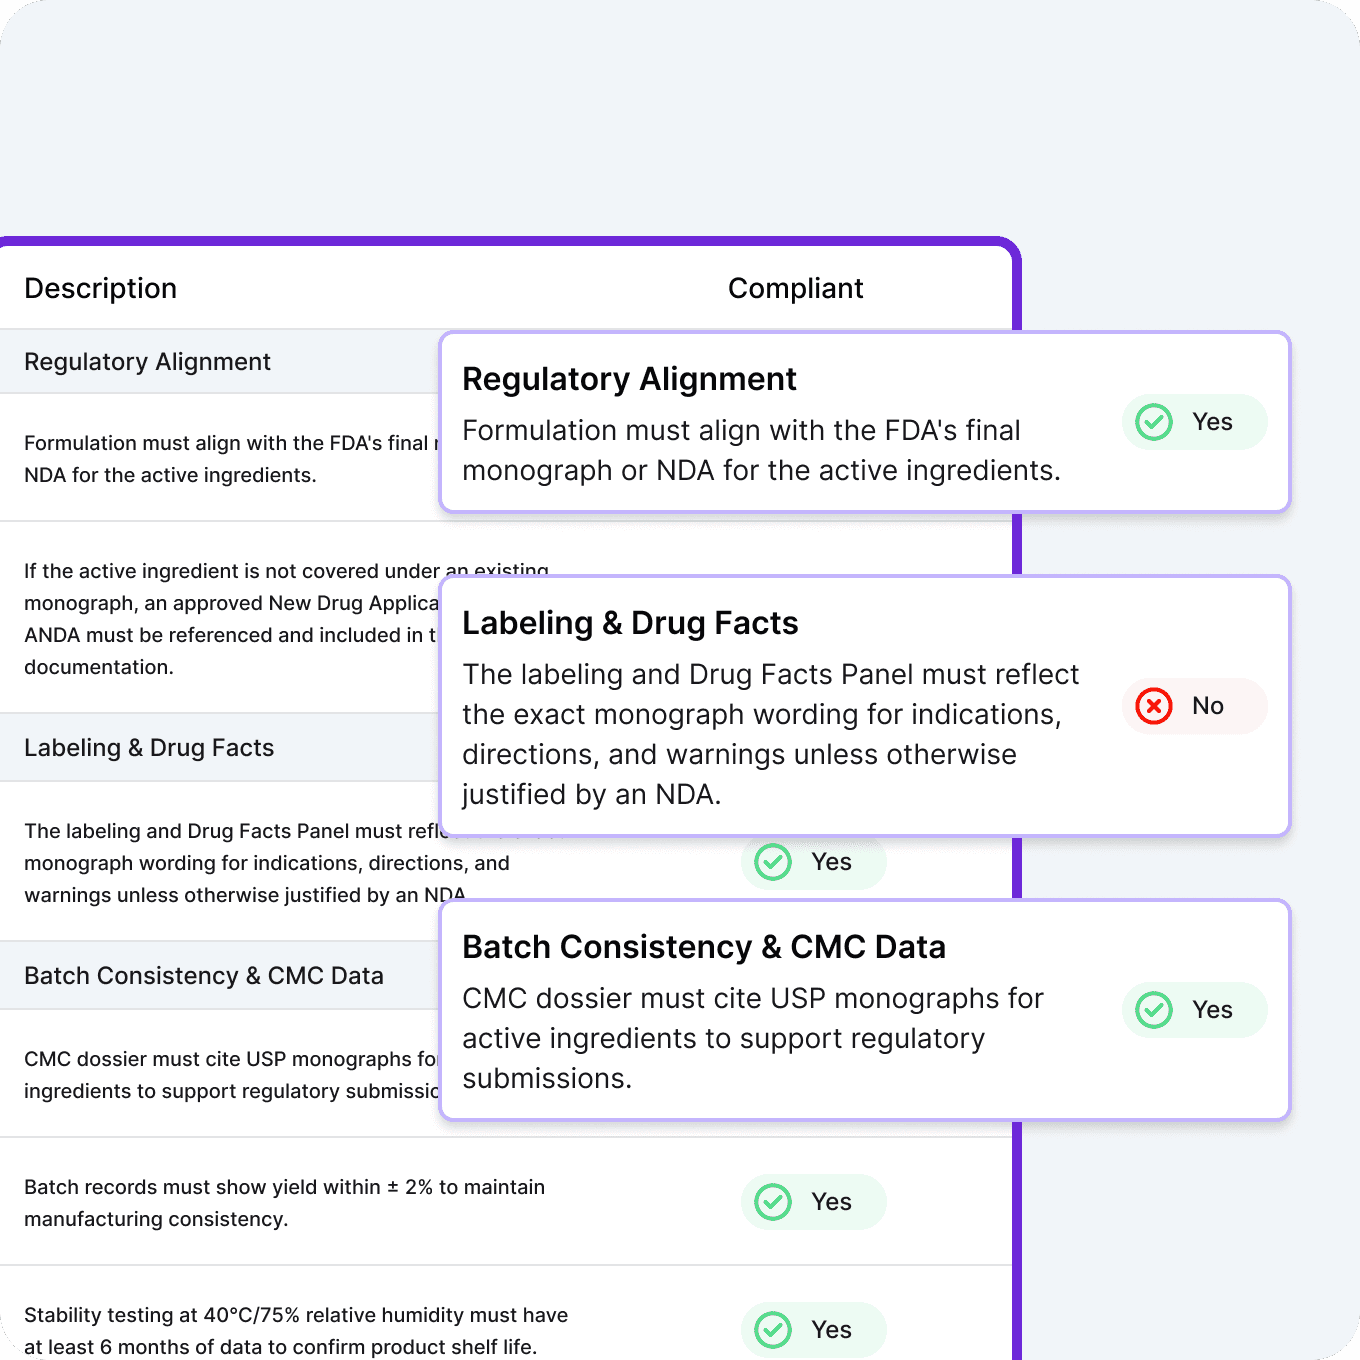Screen dimensions: 1360x1360
Task: Click the checkmark icon on stability testing row
Action: point(772,1330)
